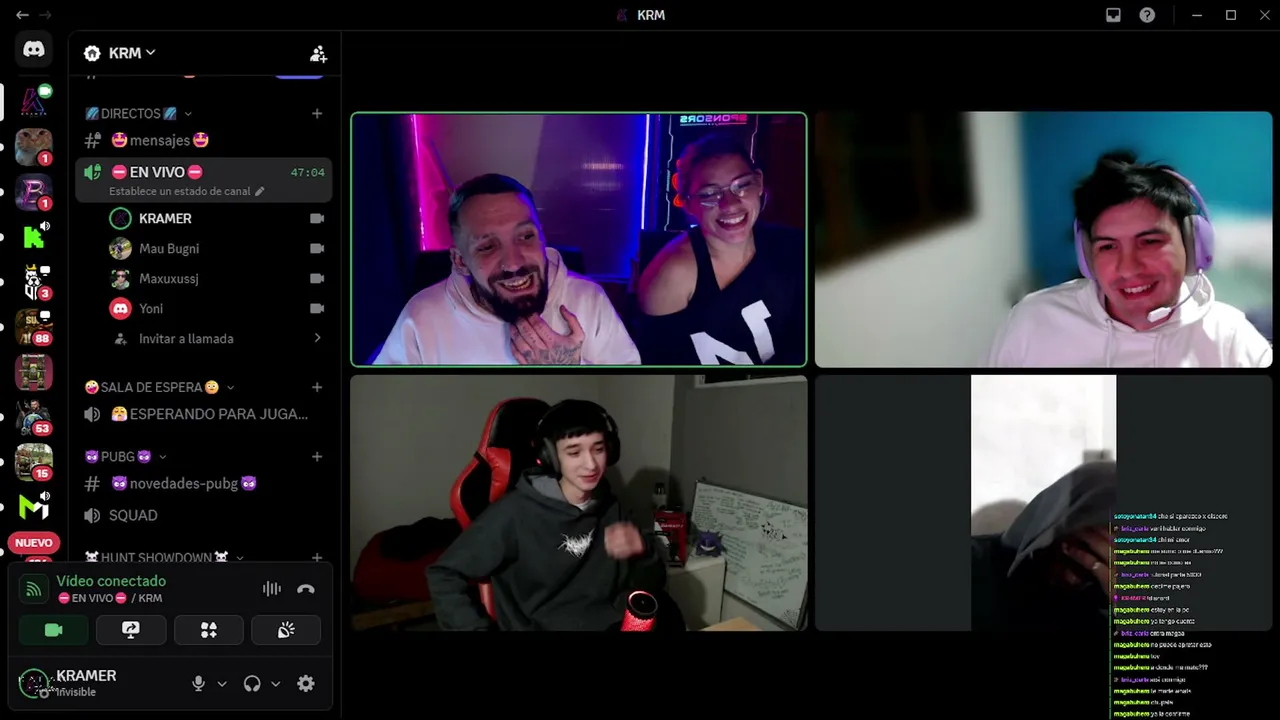This screenshot has height=720, width=1280.
Task: Join the SQUAD voice channel
Action: click(204, 515)
